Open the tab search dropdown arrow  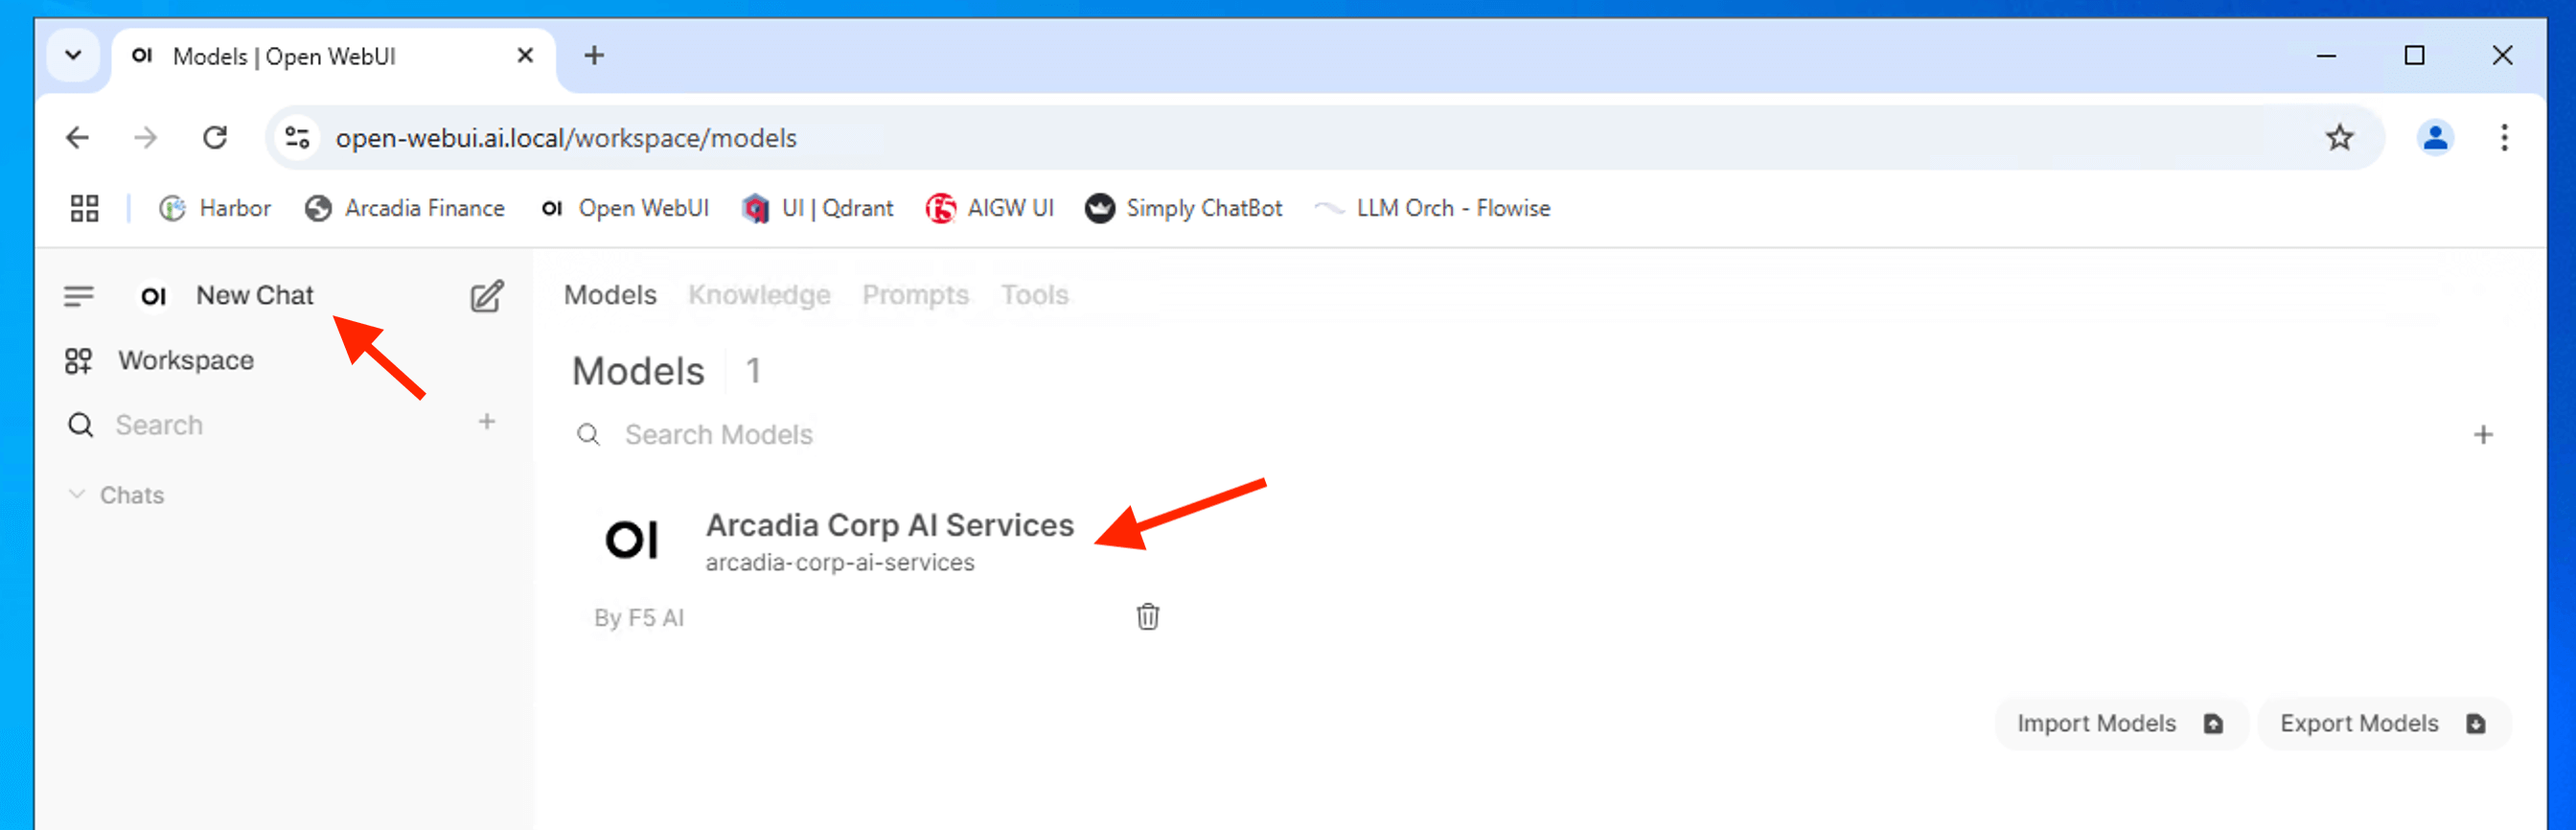[x=73, y=56]
